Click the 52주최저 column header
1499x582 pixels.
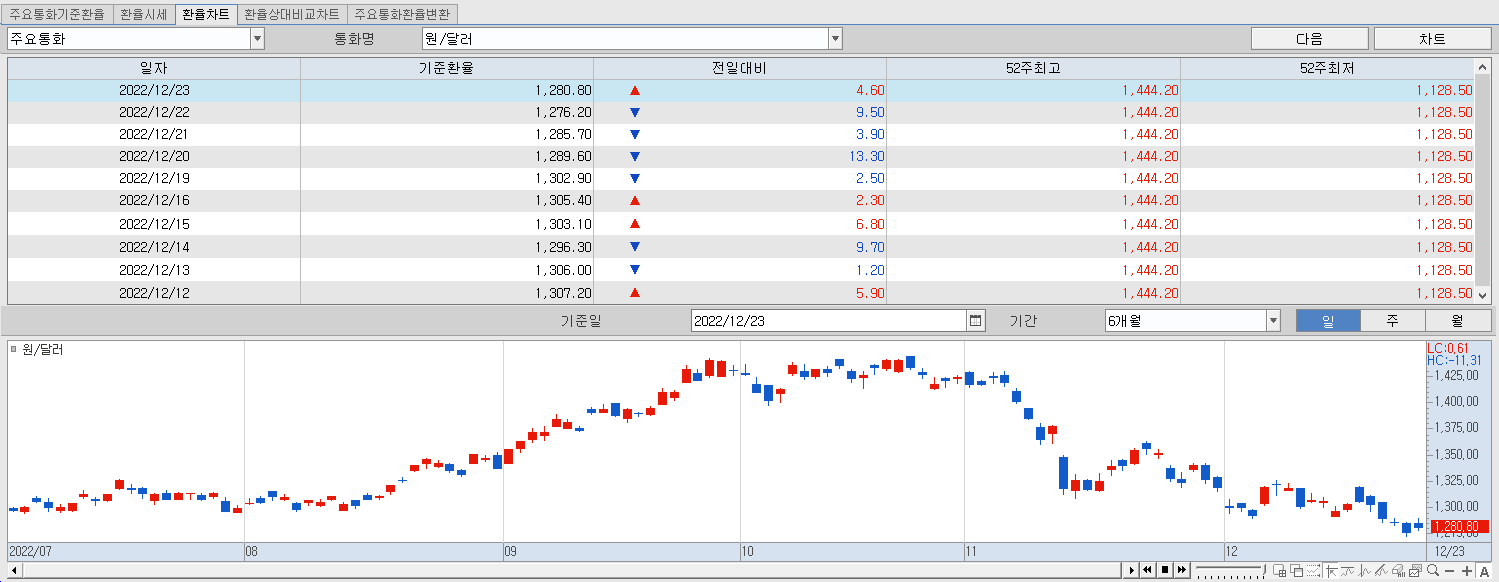[x=1328, y=69]
